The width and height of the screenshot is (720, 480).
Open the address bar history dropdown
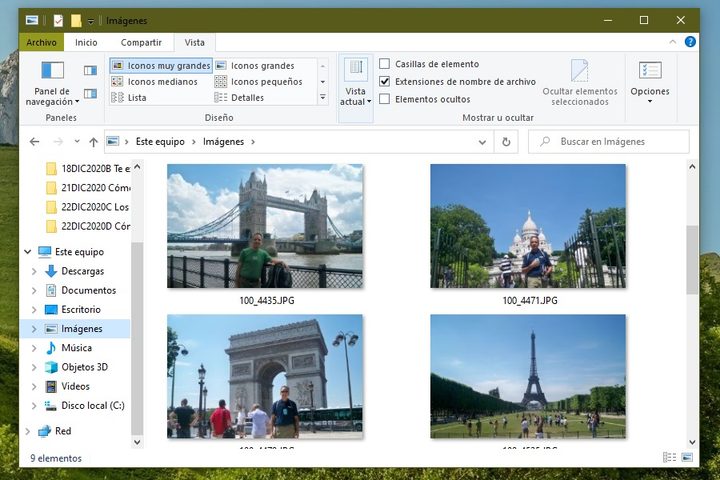coord(482,142)
